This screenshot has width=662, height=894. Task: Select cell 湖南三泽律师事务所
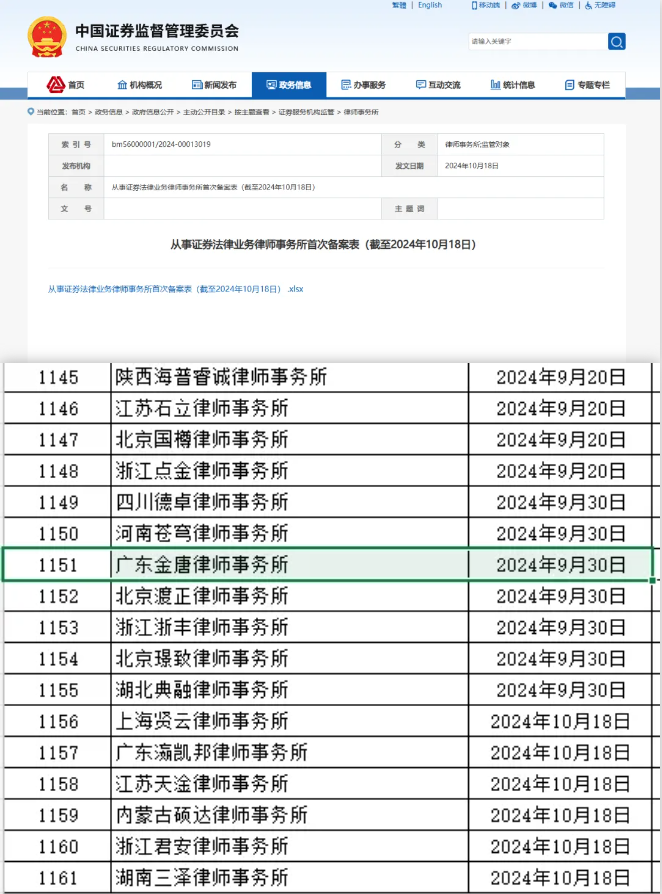[290, 877]
